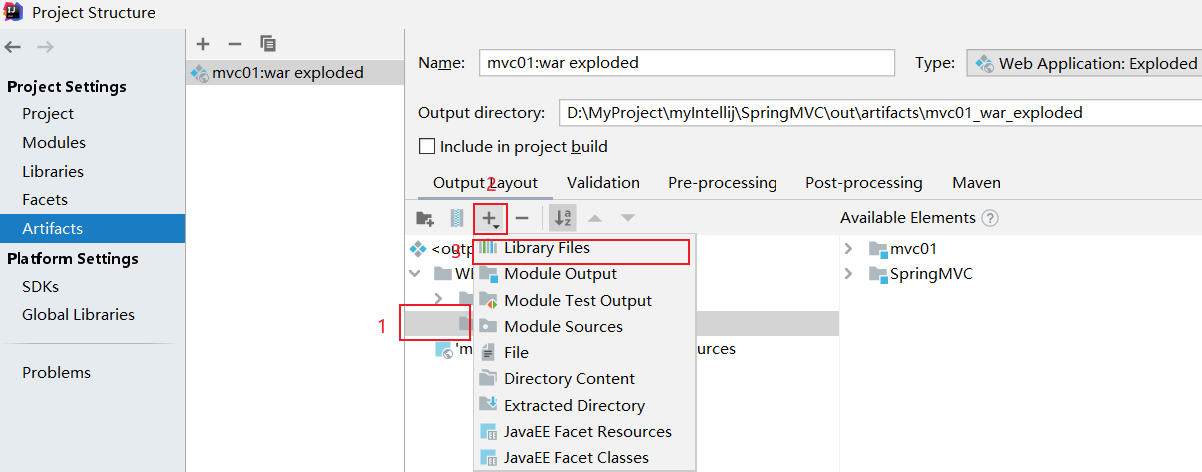The height and width of the screenshot is (472, 1202).
Task: Click the Add Copy Of plus dropdown
Action: point(490,218)
